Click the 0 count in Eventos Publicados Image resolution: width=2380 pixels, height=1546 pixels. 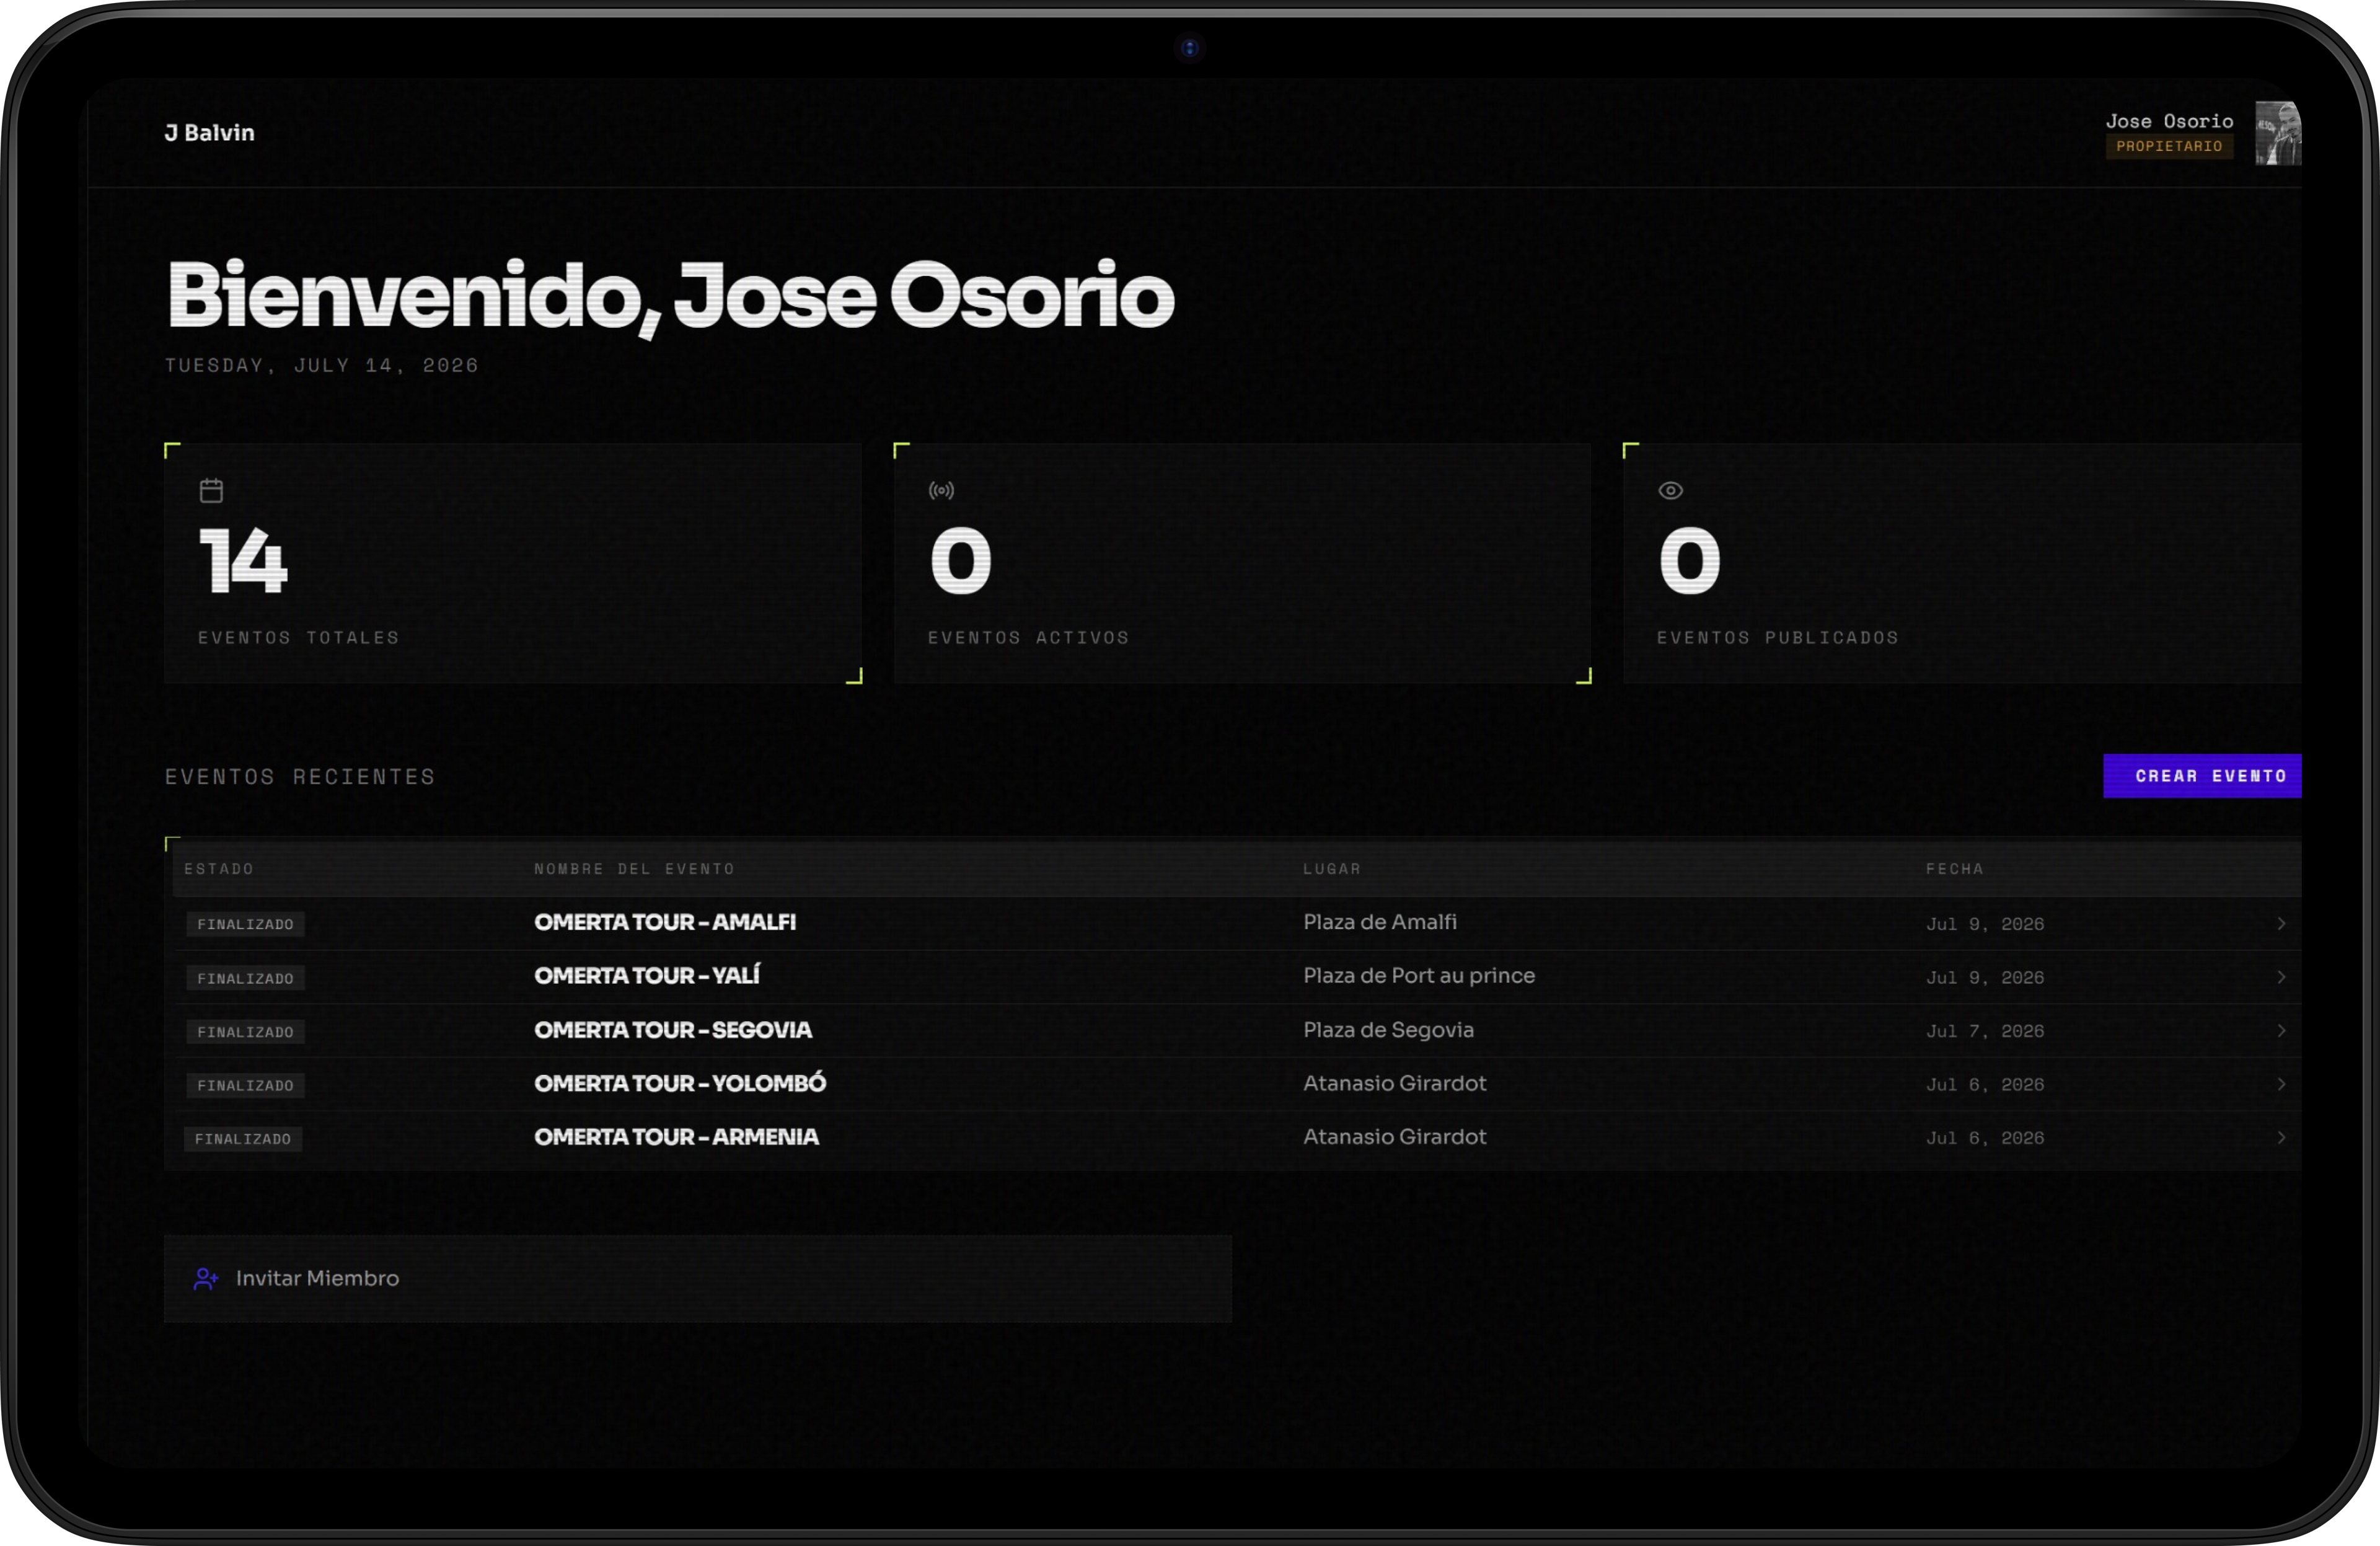[1689, 561]
